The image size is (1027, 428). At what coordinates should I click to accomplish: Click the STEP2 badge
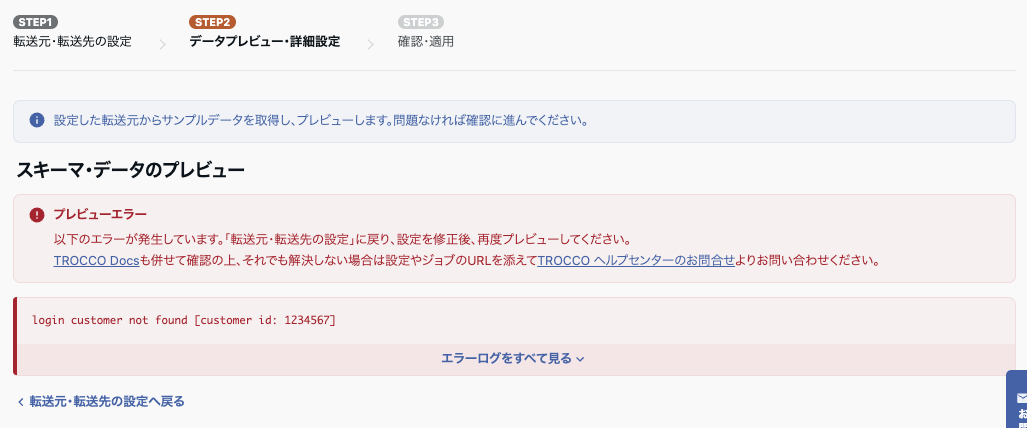(x=212, y=22)
